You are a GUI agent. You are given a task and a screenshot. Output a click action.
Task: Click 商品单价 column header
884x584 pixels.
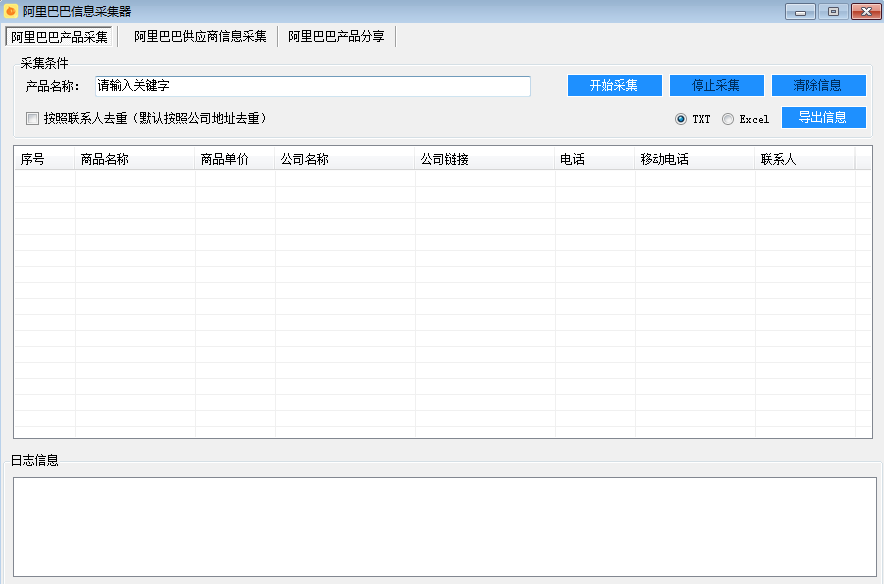235,160
